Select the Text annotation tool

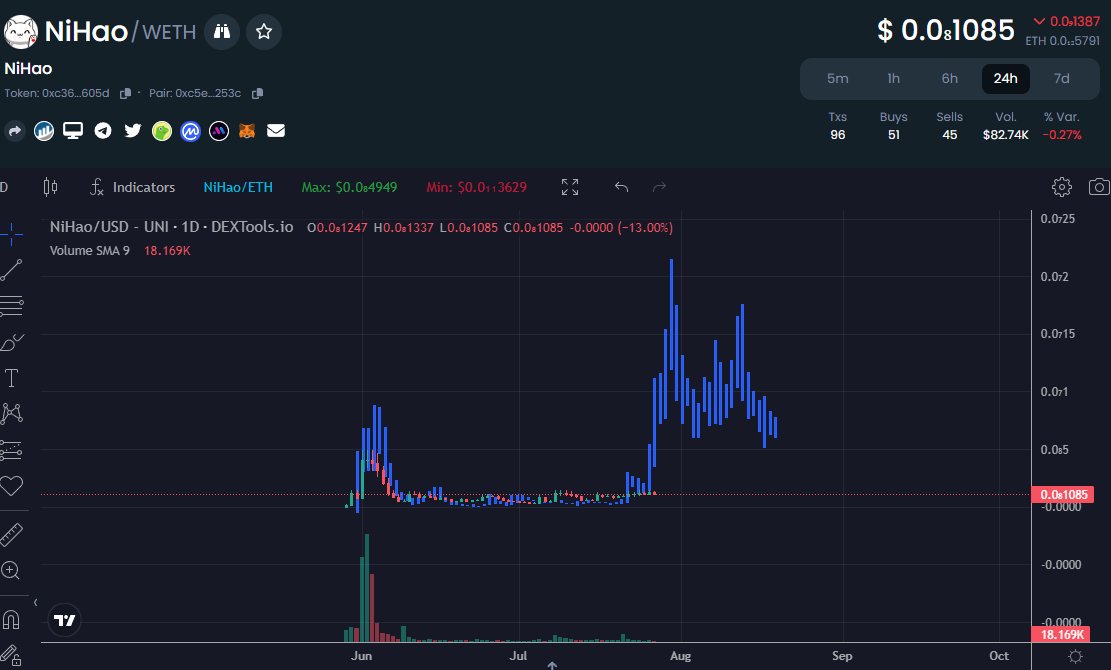[12, 378]
